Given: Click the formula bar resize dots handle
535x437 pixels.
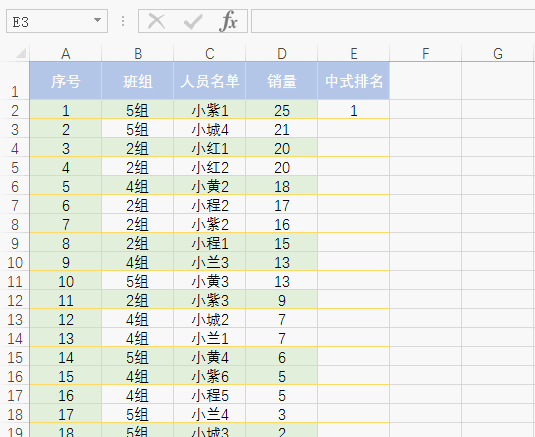Looking at the screenshot, I should (x=123, y=21).
